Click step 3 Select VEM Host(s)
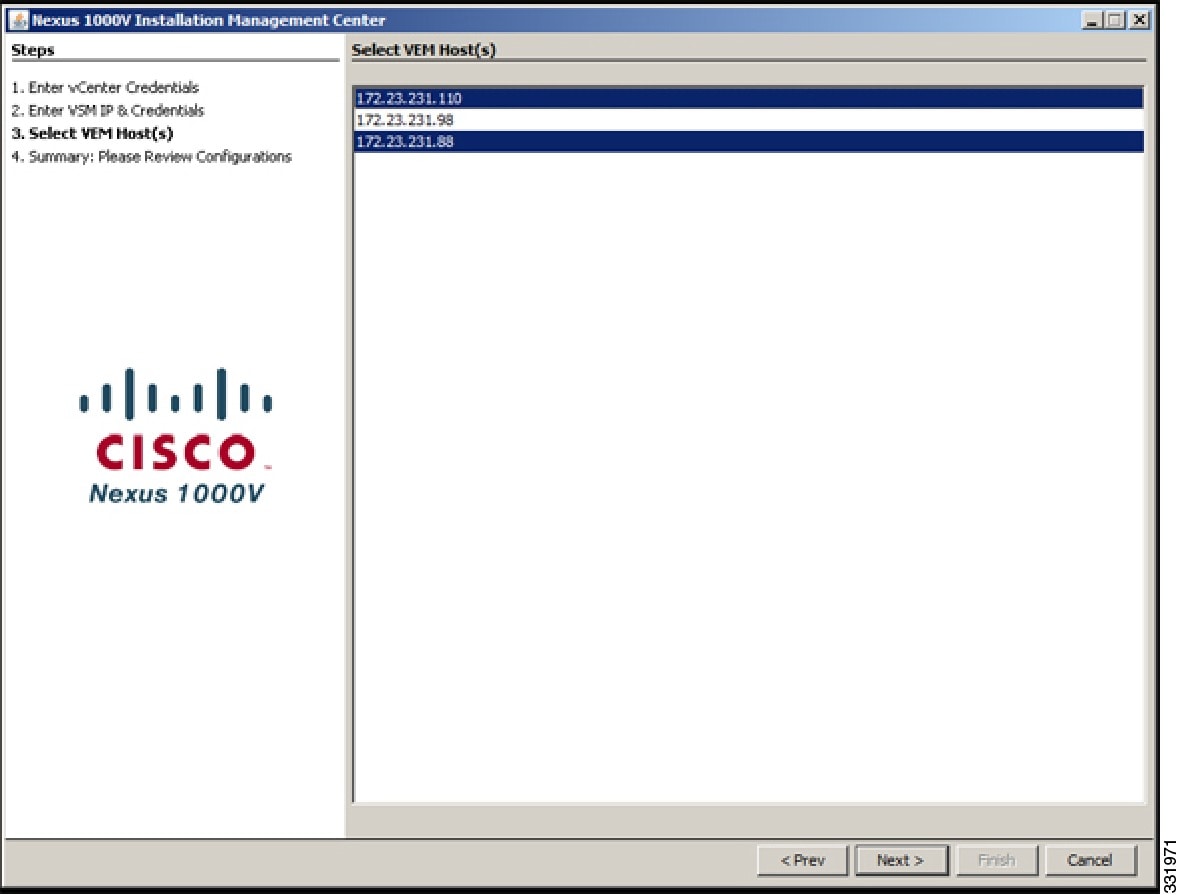 (x=93, y=133)
